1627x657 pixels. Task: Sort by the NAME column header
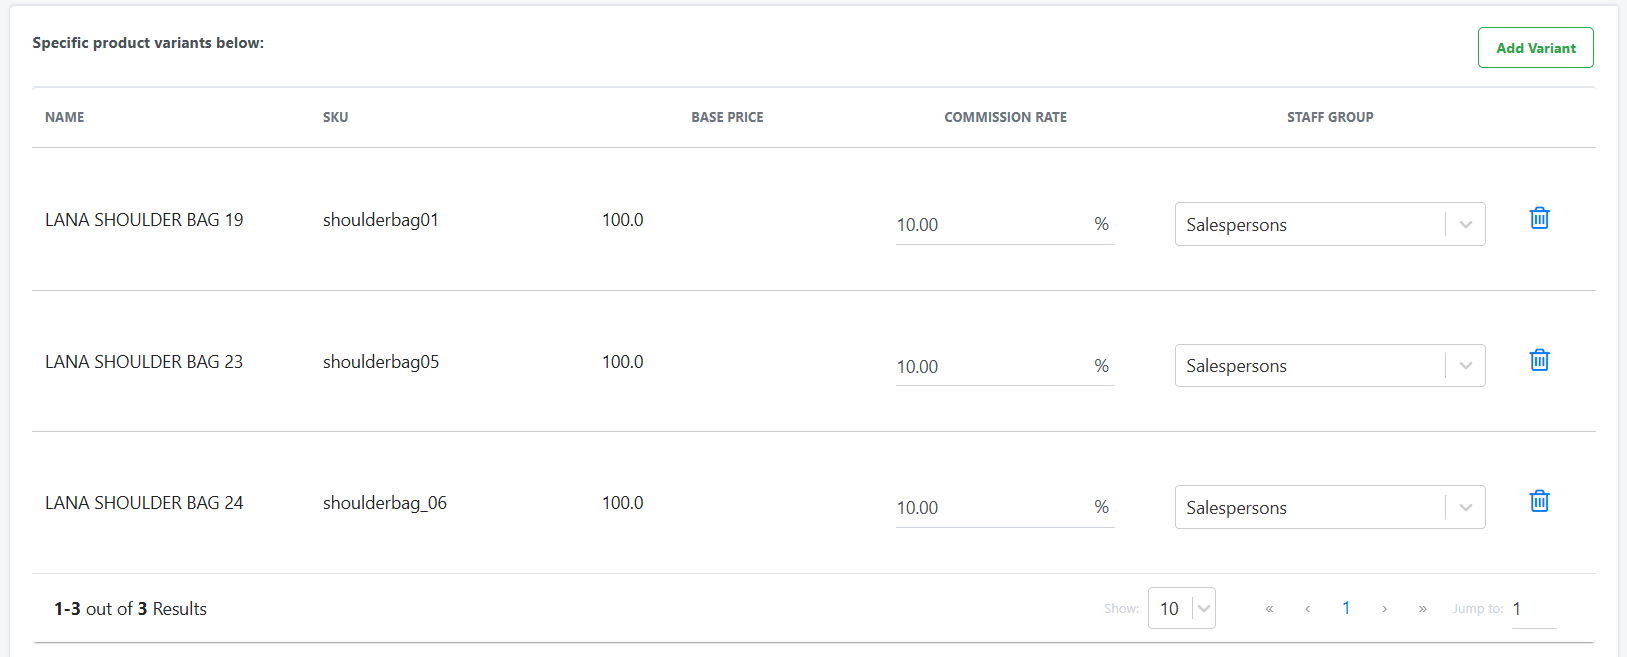tap(65, 117)
